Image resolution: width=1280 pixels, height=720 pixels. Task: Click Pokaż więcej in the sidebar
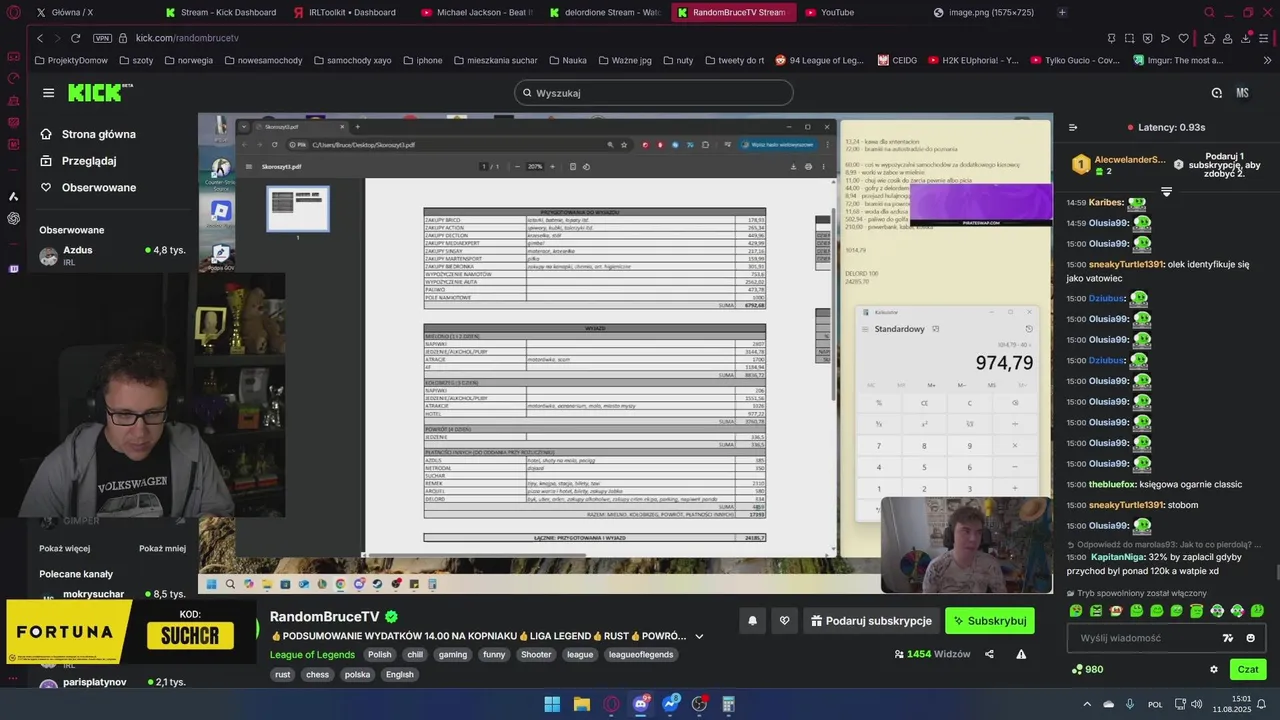(x=65, y=548)
